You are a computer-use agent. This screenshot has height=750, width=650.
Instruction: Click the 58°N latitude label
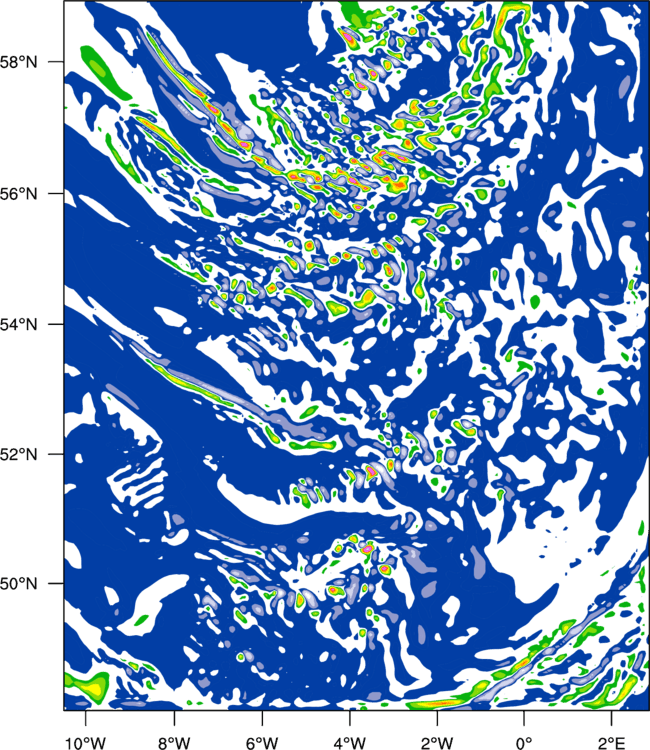pyautogui.click(x=19, y=62)
